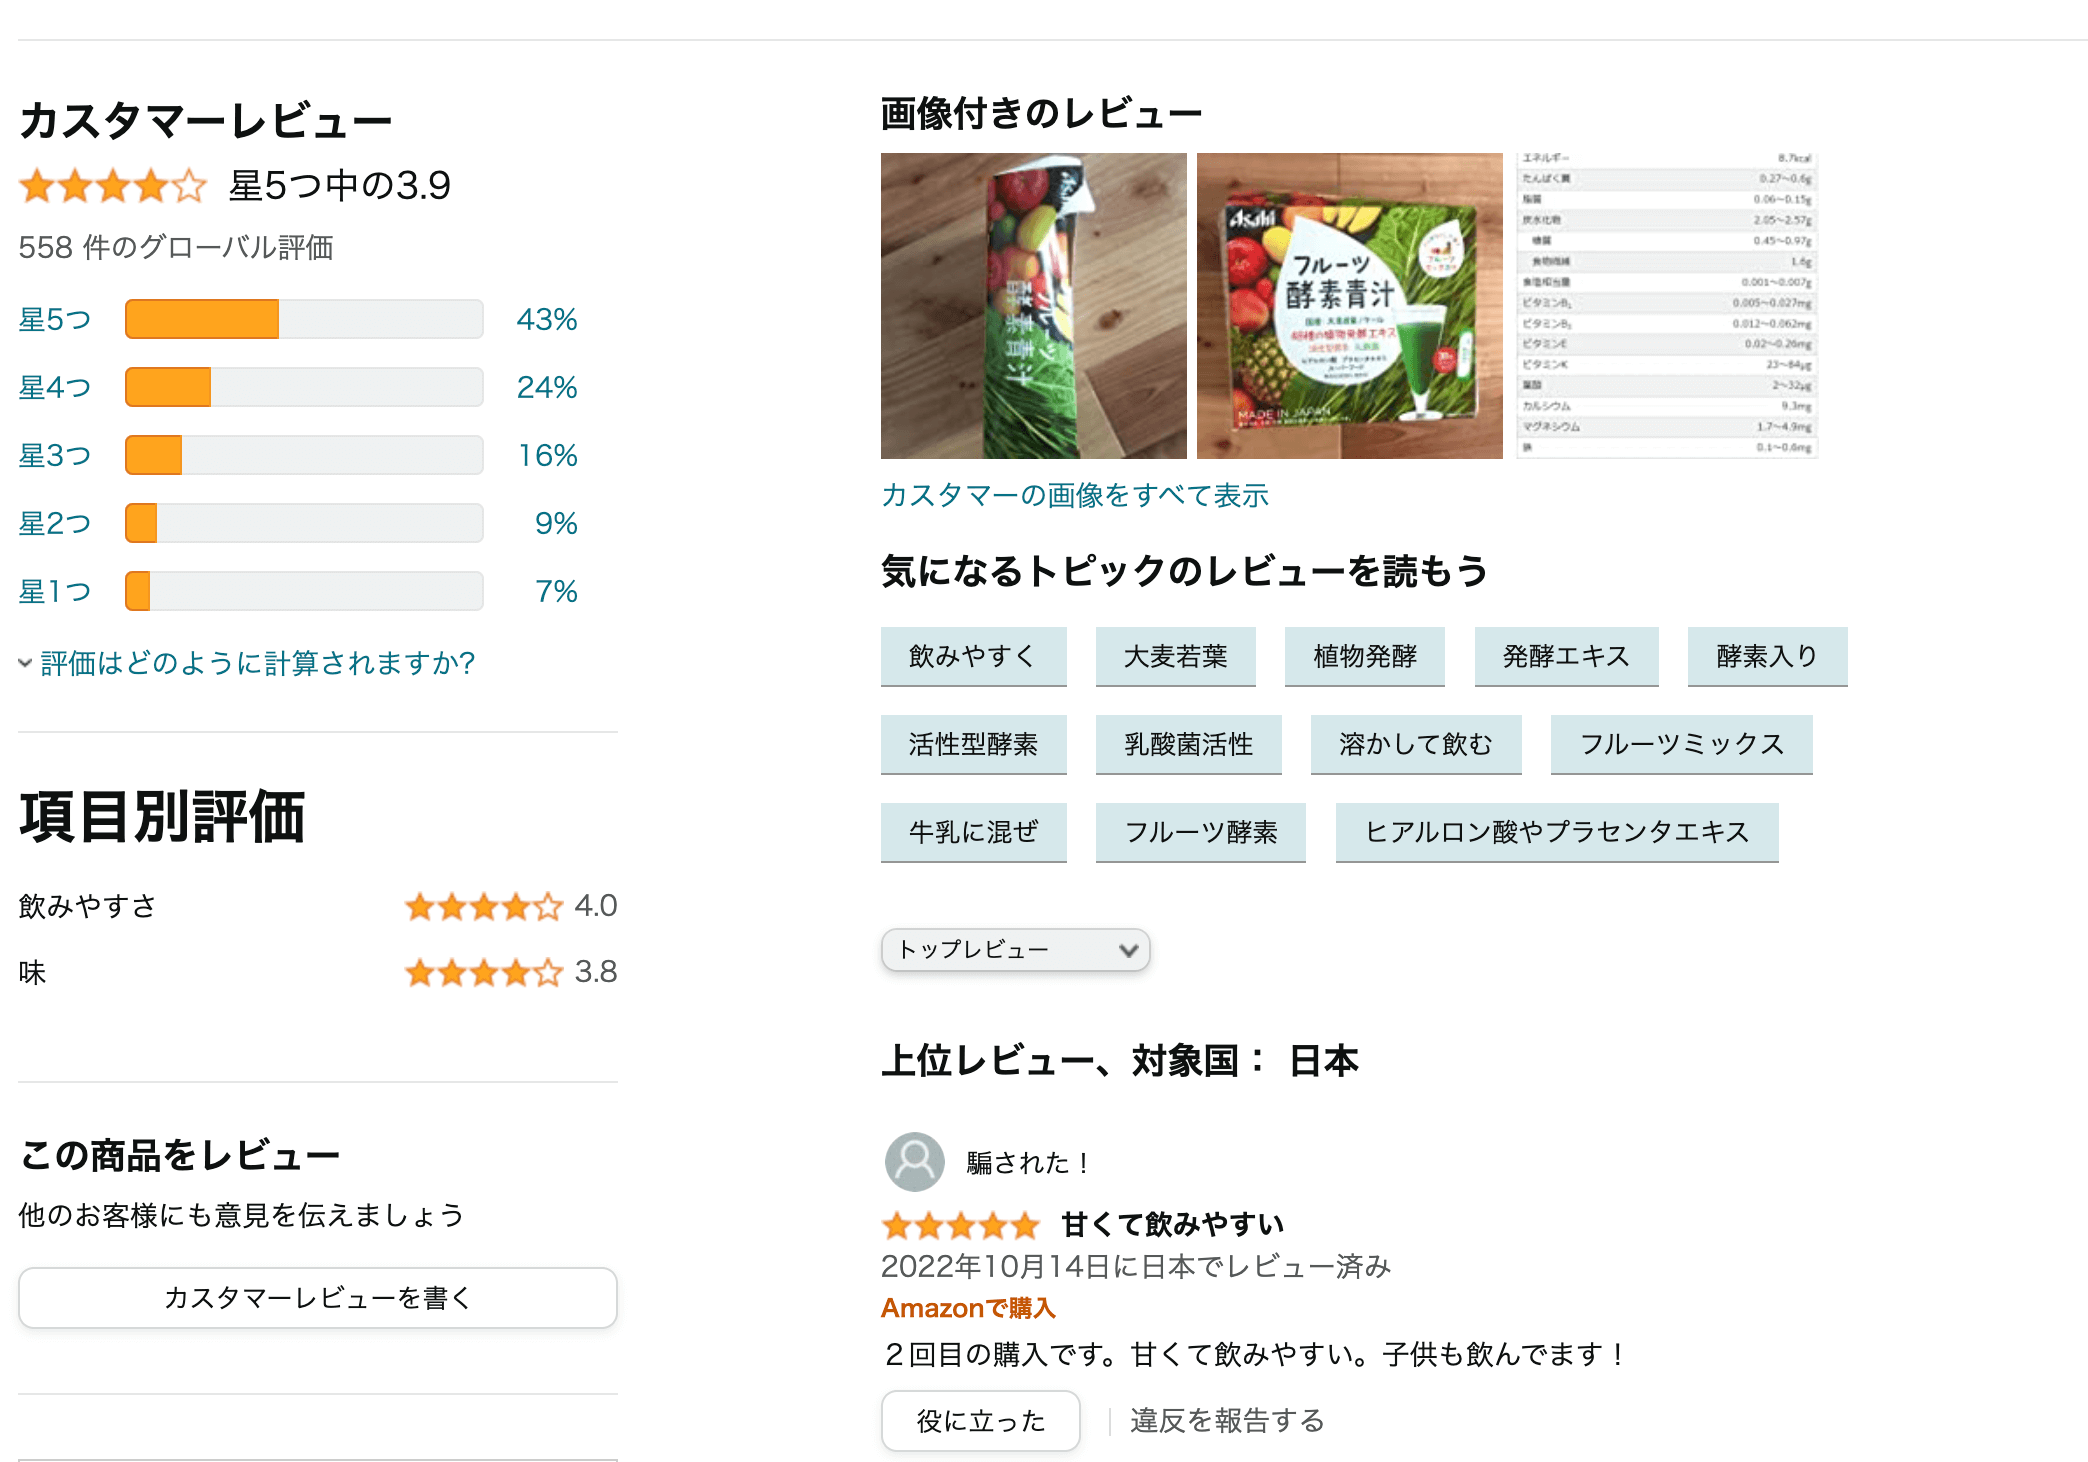Click the overall 3.9 star rating icons
2088x1462 pixels.
[113, 186]
